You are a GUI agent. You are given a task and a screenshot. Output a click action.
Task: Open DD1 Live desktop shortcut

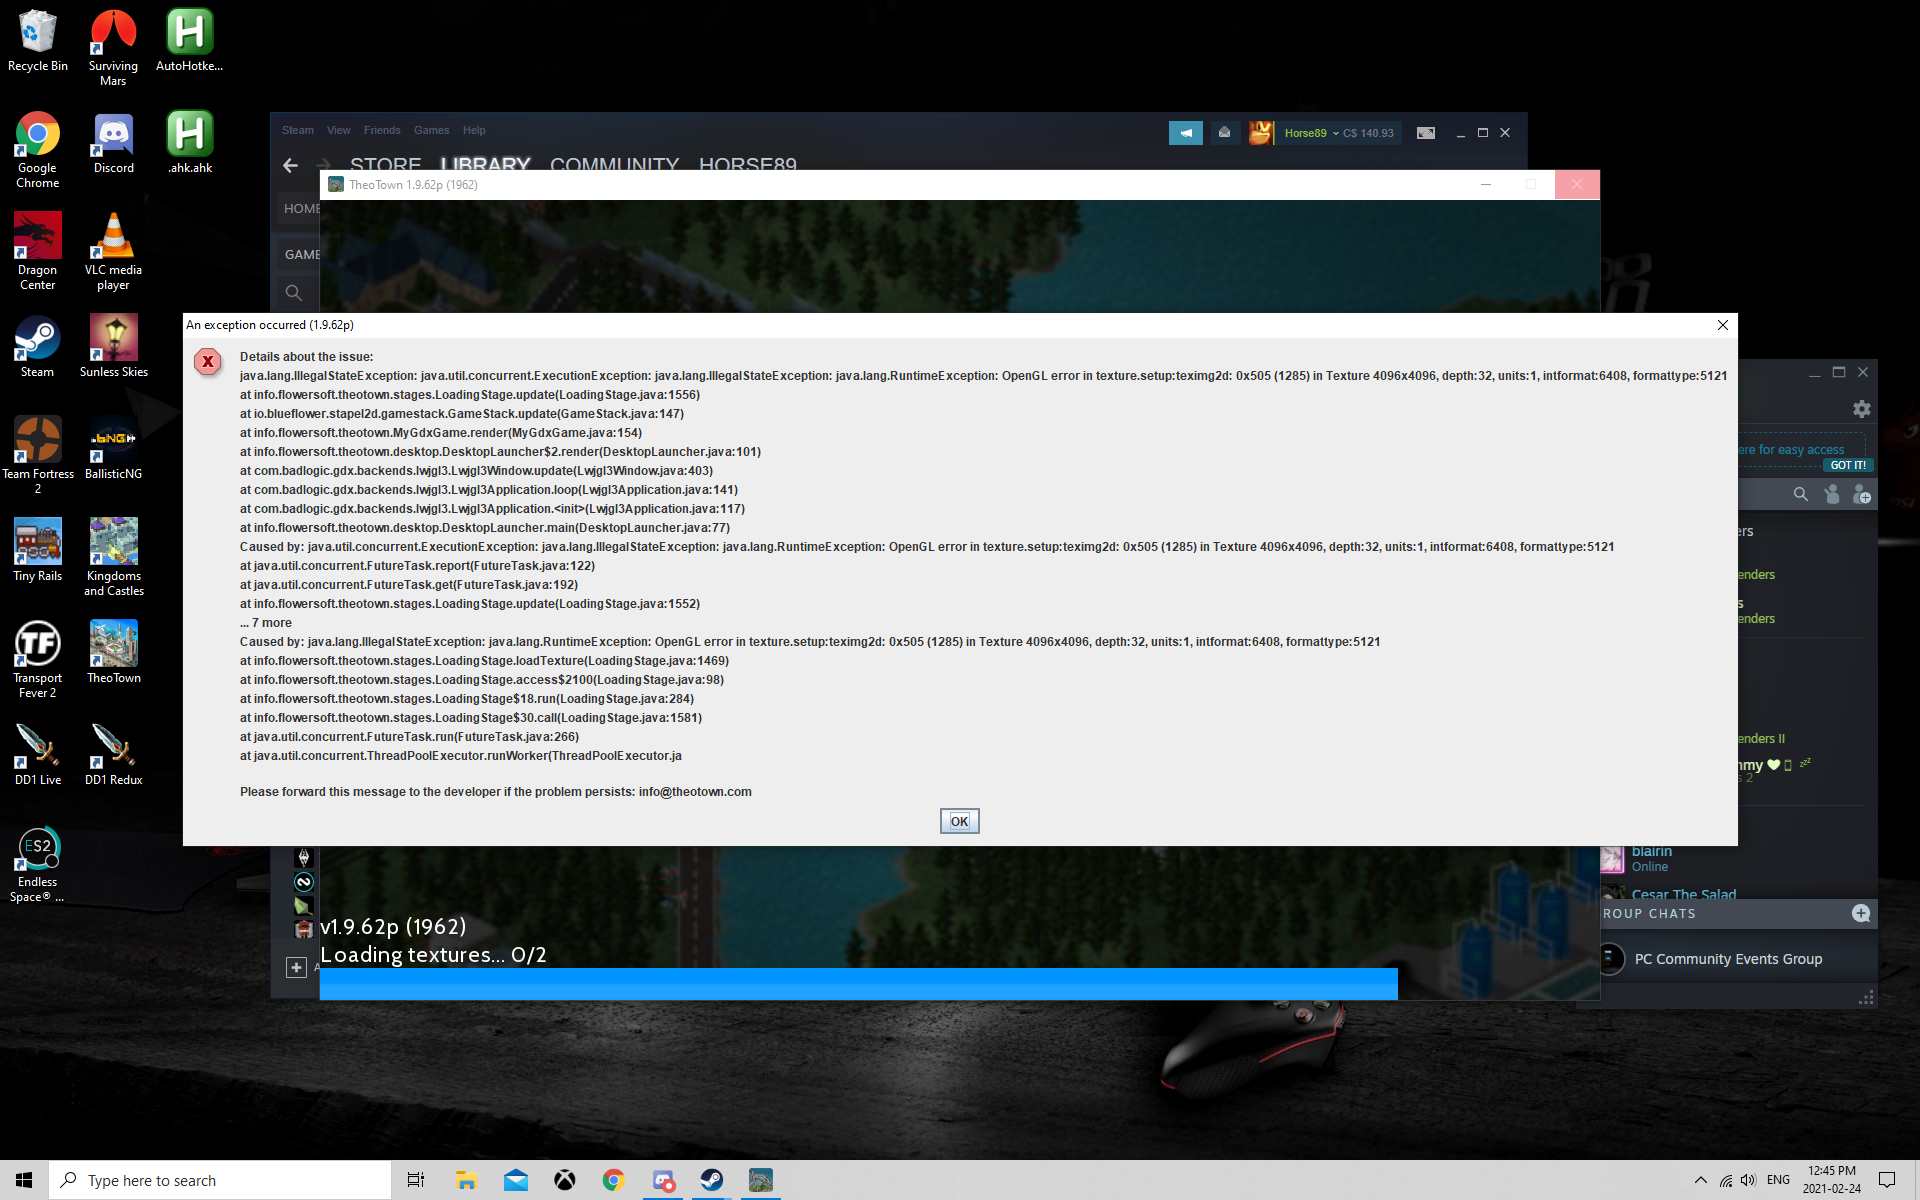(x=38, y=755)
